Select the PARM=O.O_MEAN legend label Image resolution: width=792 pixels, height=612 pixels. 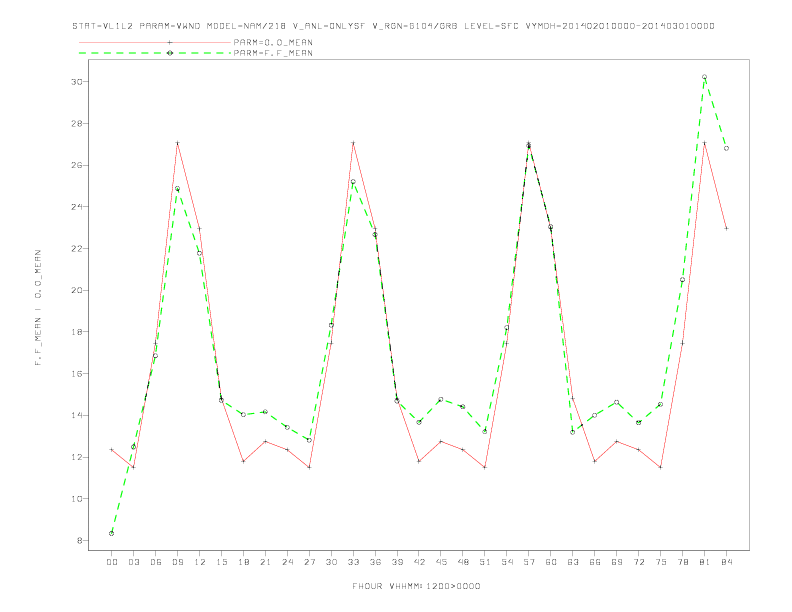273,42
